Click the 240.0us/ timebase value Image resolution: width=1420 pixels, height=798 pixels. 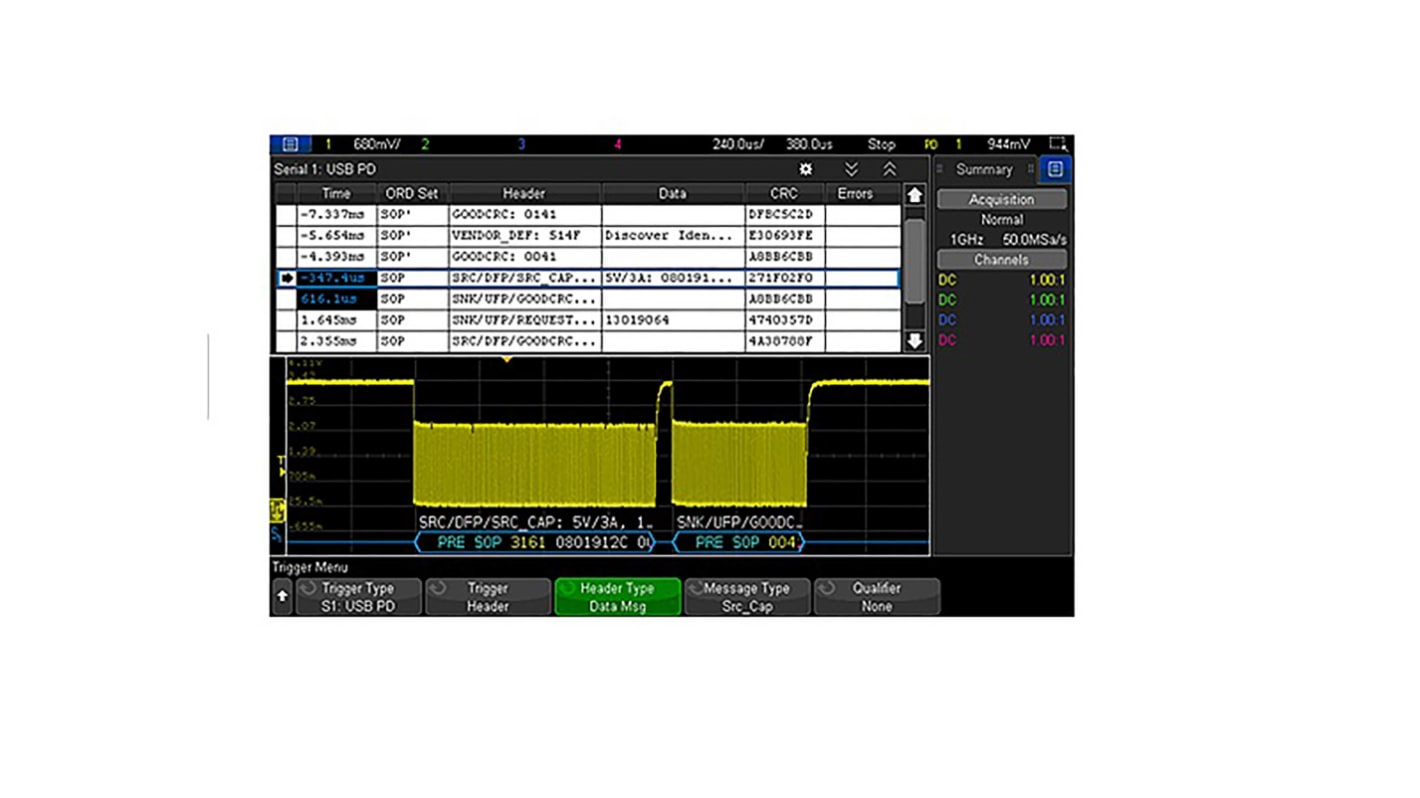[x=739, y=144]
